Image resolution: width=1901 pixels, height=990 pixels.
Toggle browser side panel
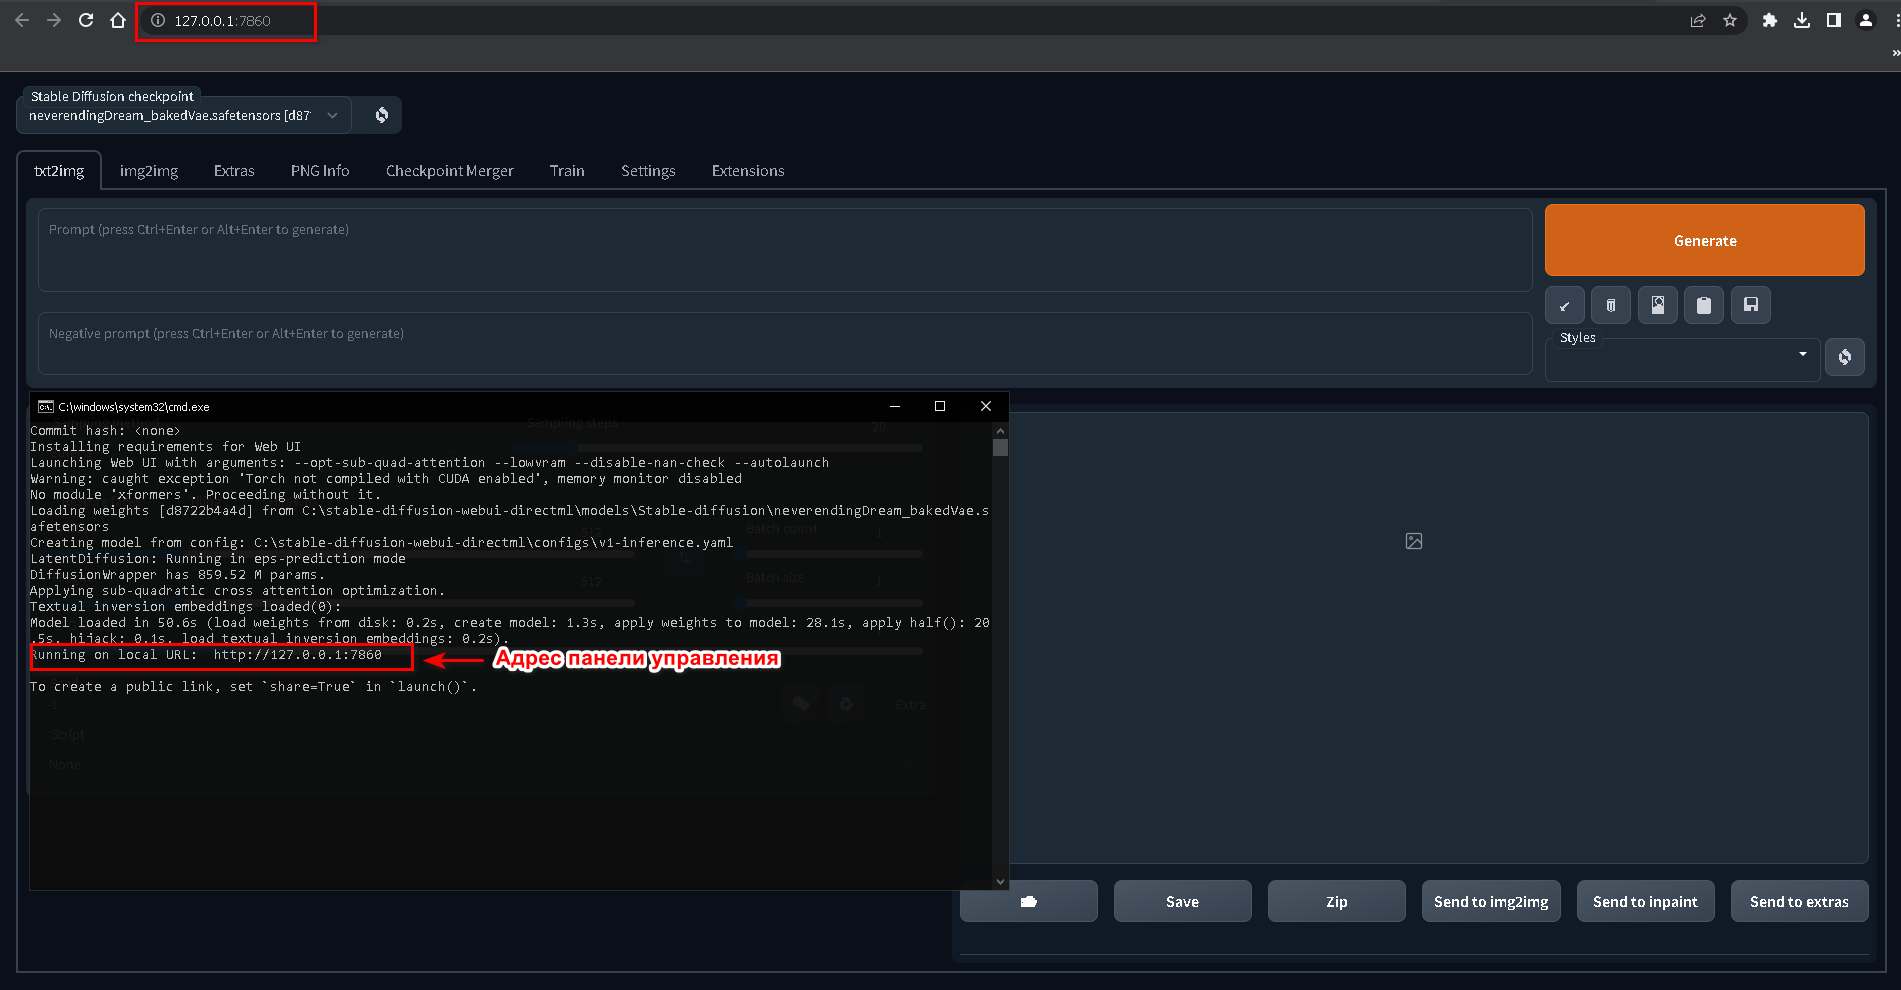(1834, 20)
